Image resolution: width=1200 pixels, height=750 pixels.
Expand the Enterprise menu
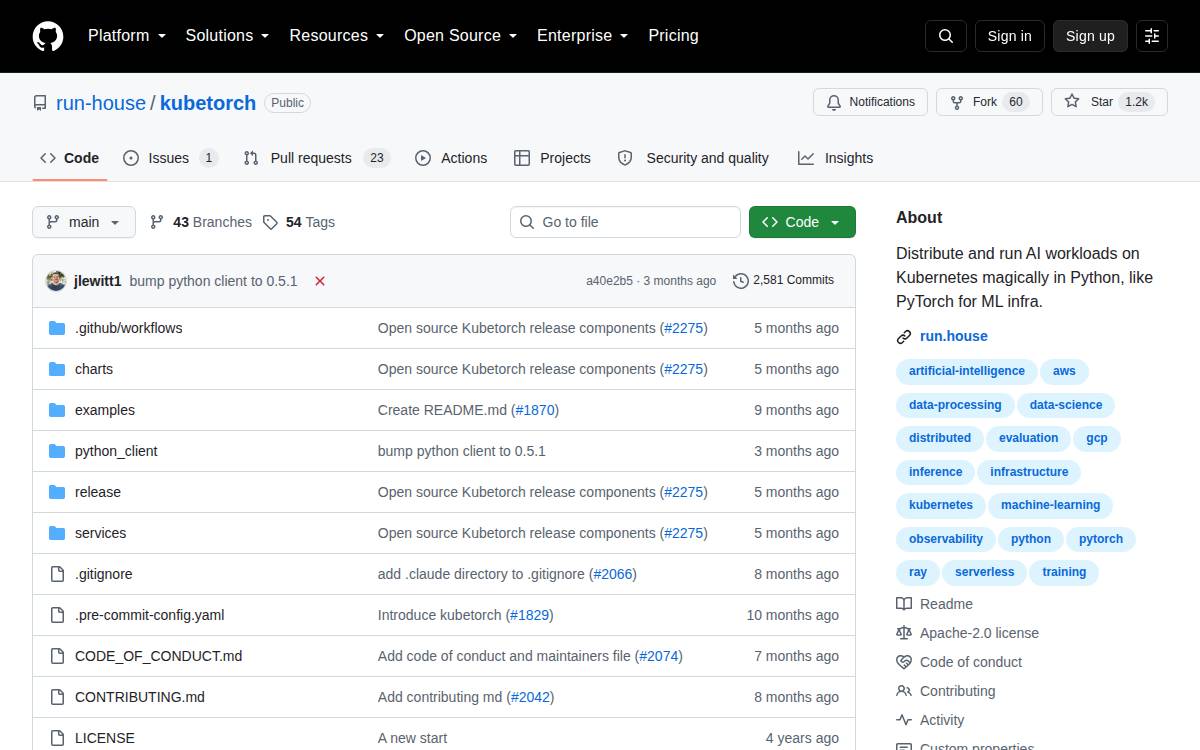(582, 36)
